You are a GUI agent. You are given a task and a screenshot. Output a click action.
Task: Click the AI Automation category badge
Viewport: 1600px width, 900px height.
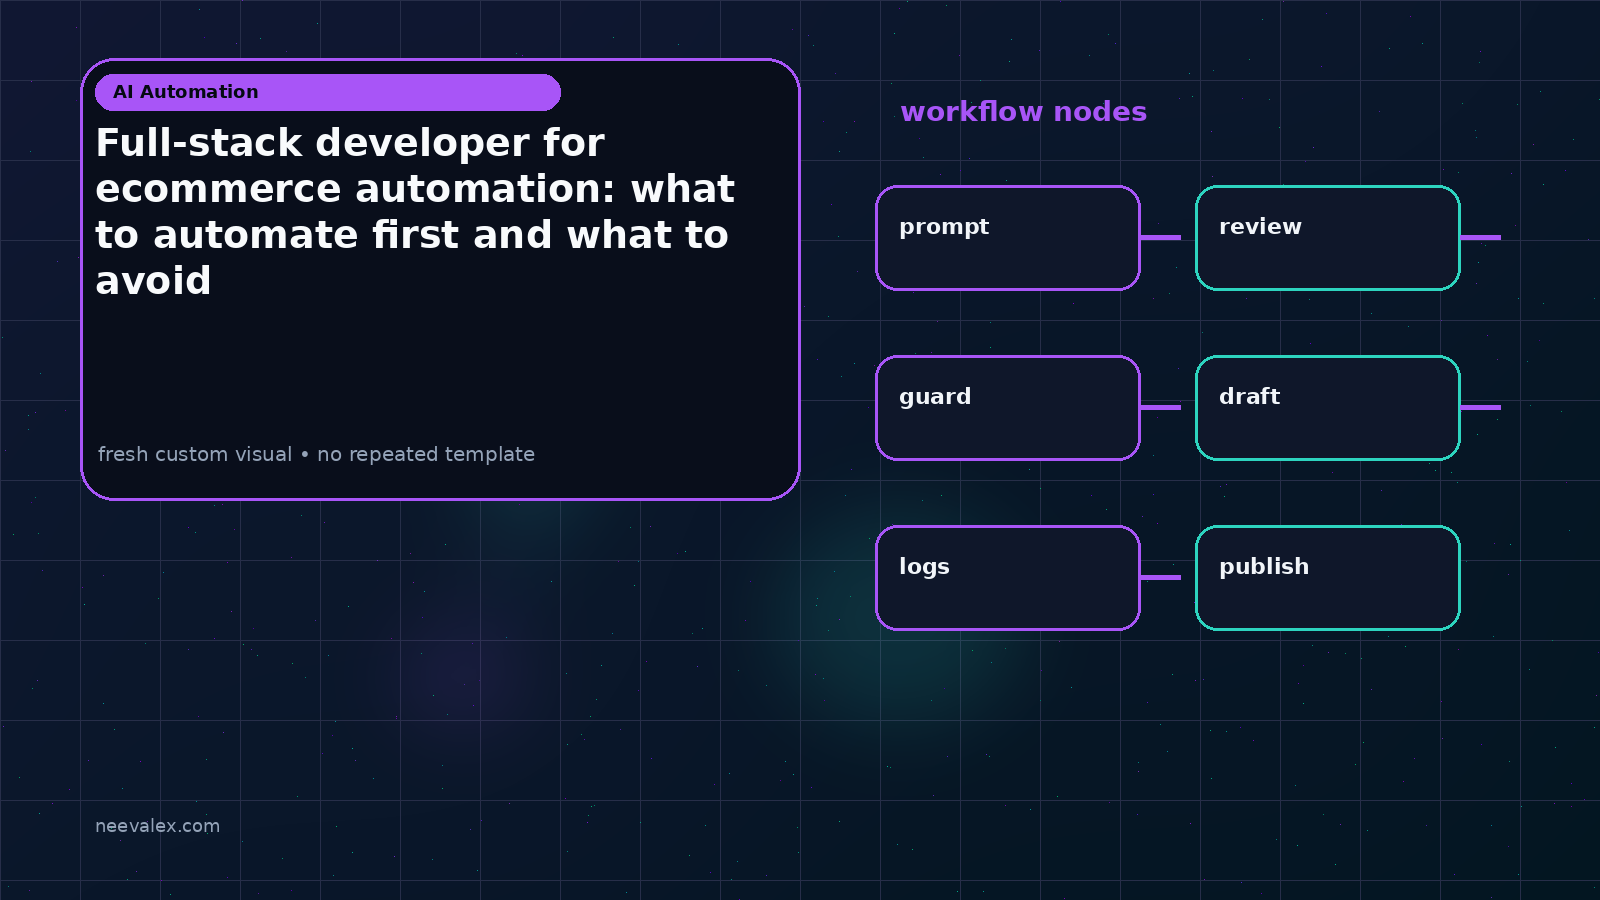pyautogui.click(x=328, y=92)
